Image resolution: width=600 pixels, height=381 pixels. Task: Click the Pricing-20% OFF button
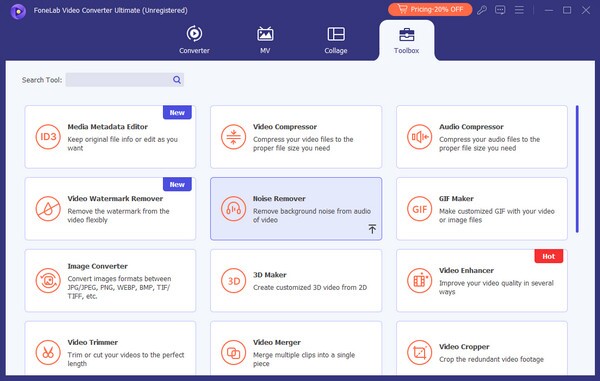click(x=430, y=10)
